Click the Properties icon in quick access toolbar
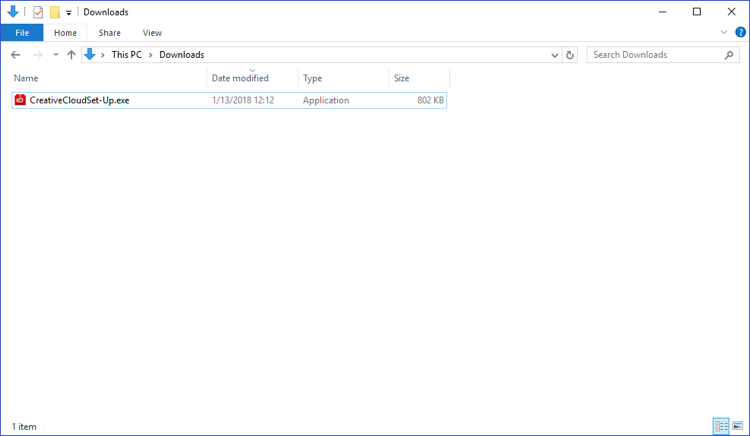This screenshot has width=750, height=436. coord(38,12)
